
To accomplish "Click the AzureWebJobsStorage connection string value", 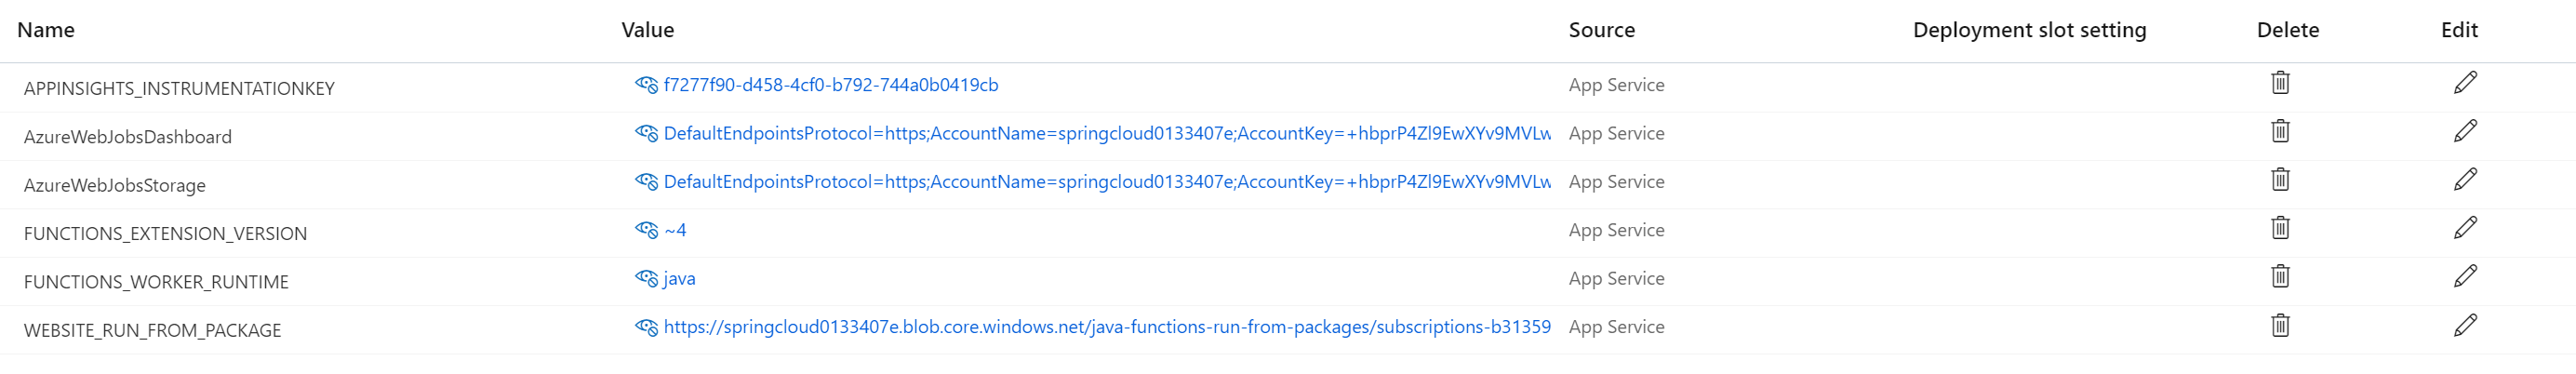I will click(x=1106, y=182).
